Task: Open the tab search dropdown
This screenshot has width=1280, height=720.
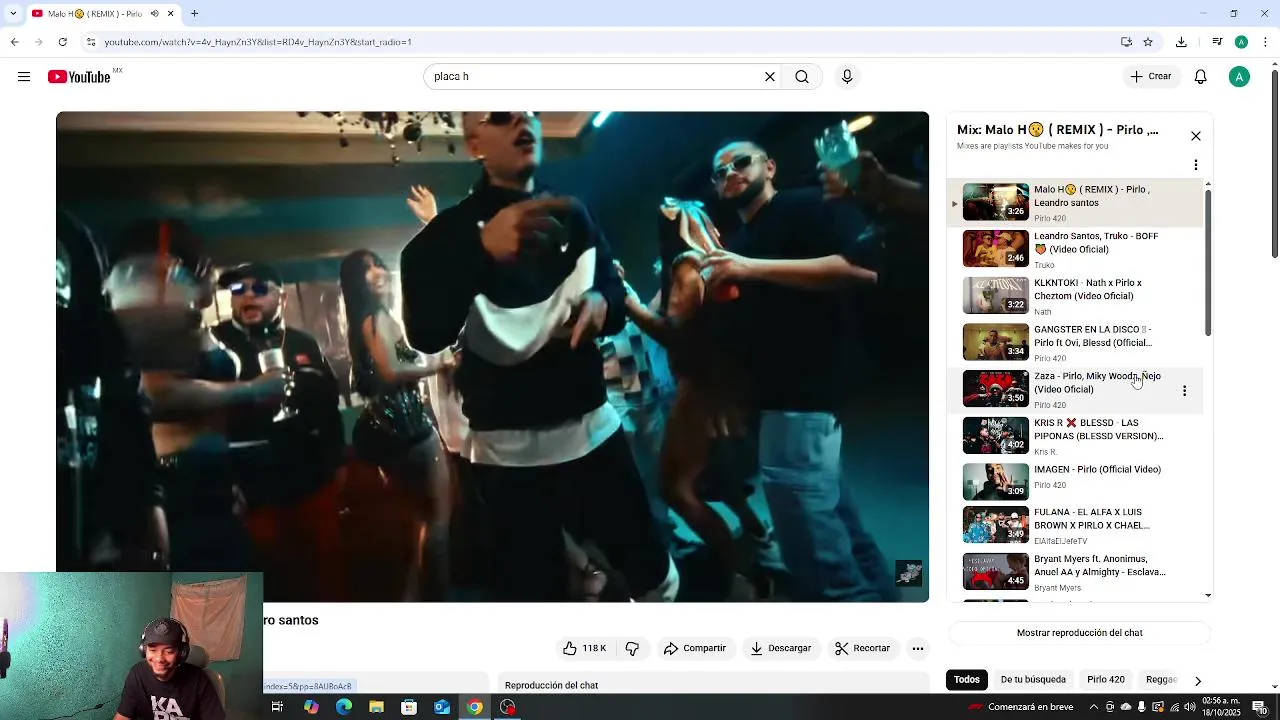Action: click(x=13, y=14)
